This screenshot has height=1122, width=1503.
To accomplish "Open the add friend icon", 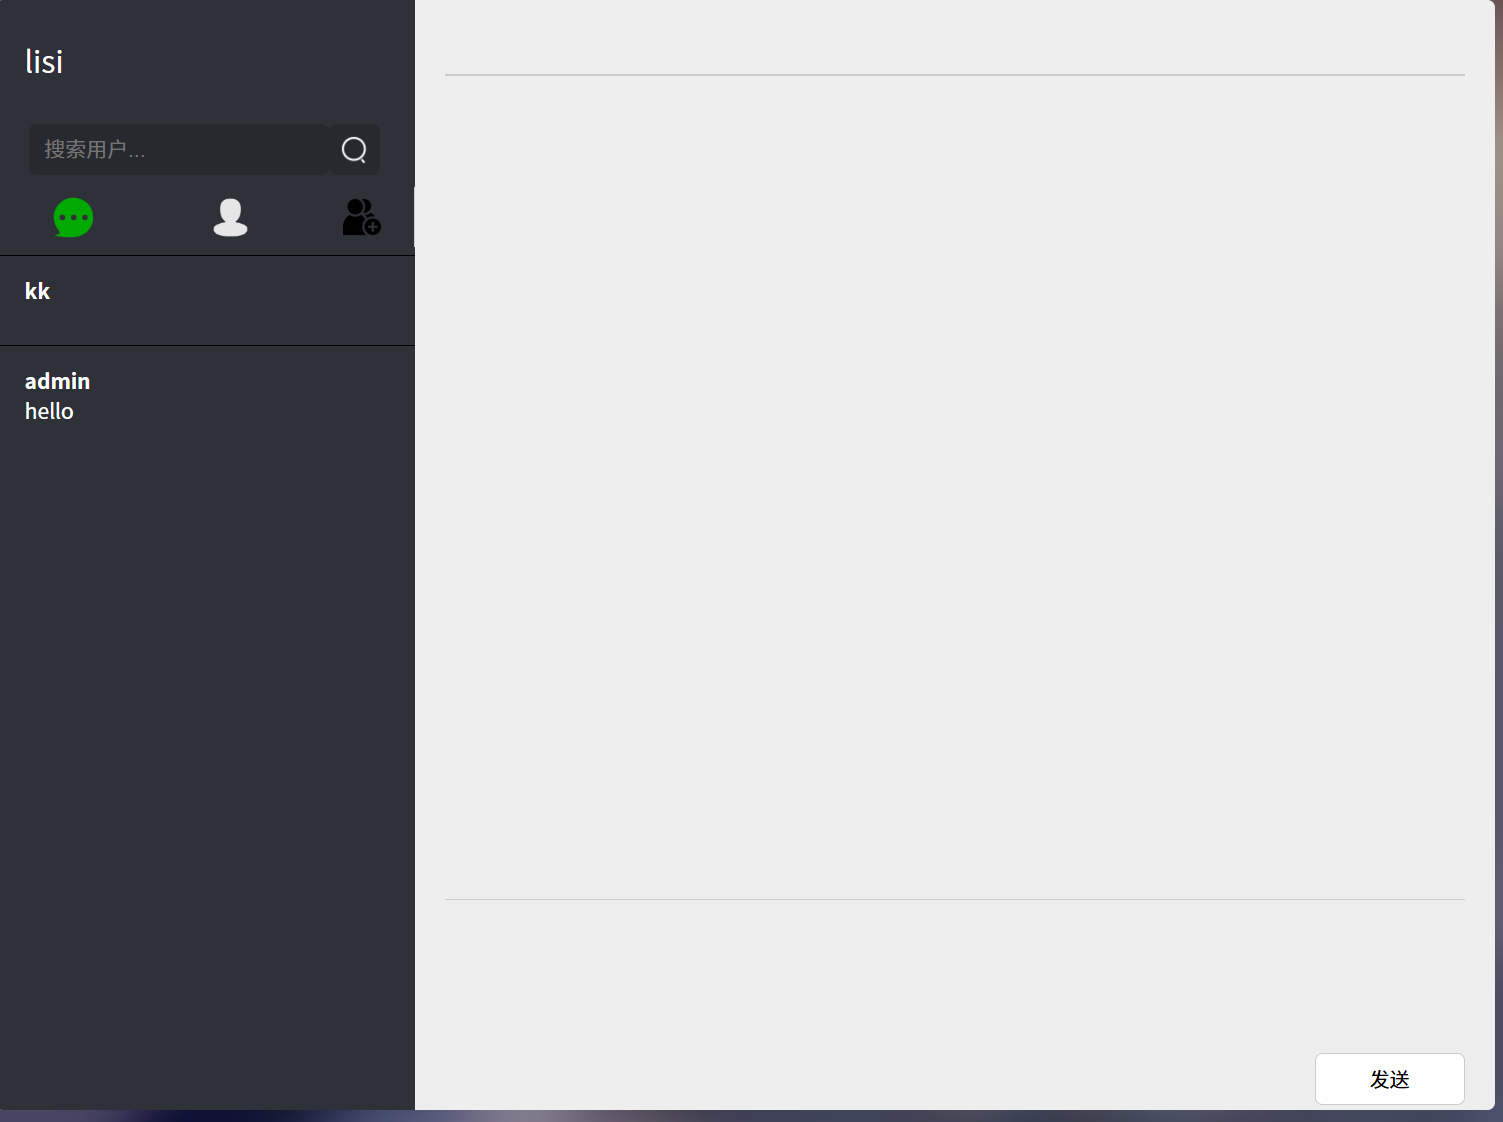I will 361,217.
